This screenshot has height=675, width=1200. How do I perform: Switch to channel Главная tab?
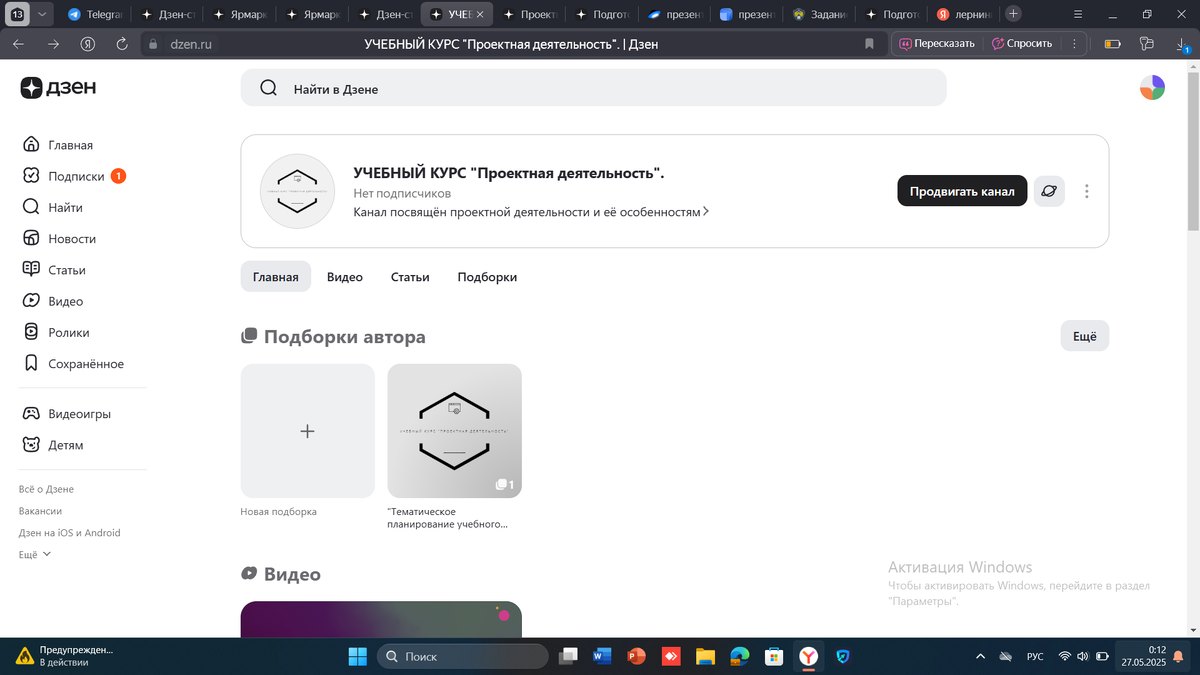[275, 277]
